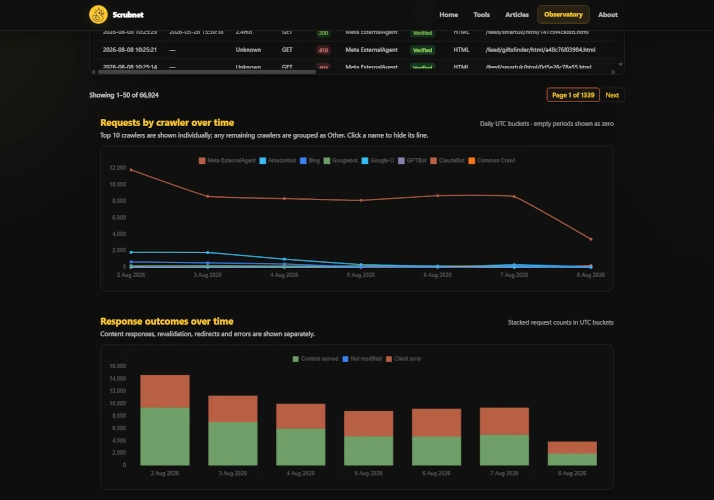Select the Observatory tab
This screenshot has width=714, height=500.
tap(563, 15)
